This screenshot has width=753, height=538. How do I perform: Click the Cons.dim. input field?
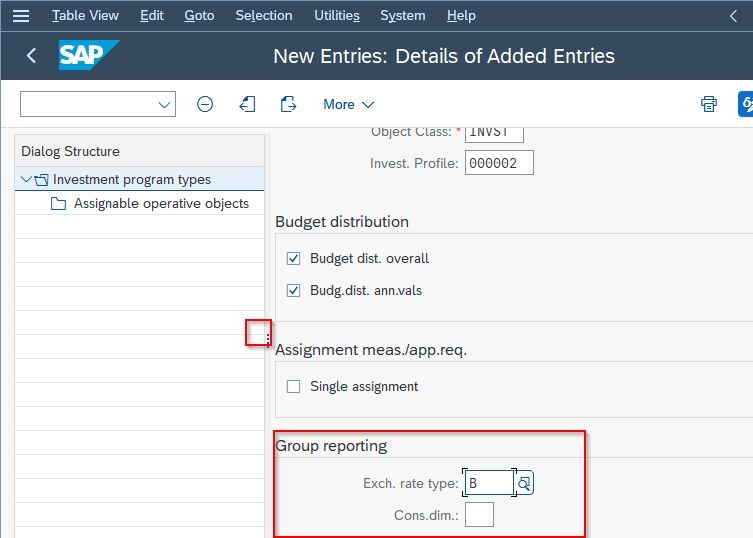tap(479, 515)
